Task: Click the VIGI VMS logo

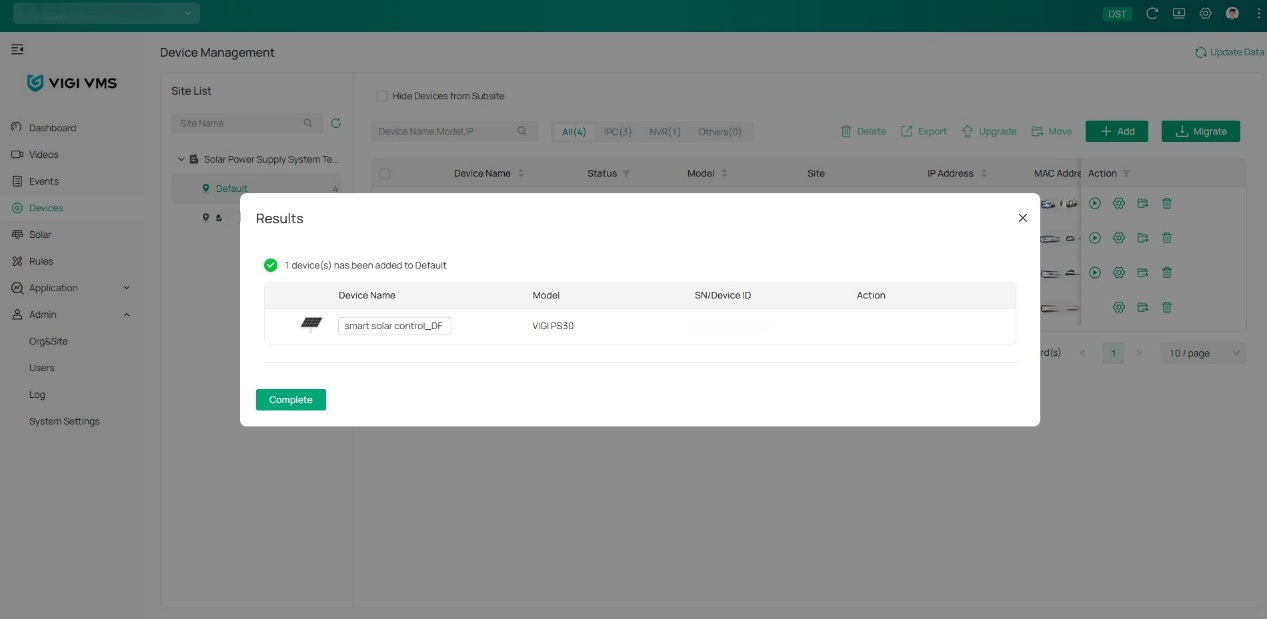Action: pyautogui.click(x=72, y=83)
